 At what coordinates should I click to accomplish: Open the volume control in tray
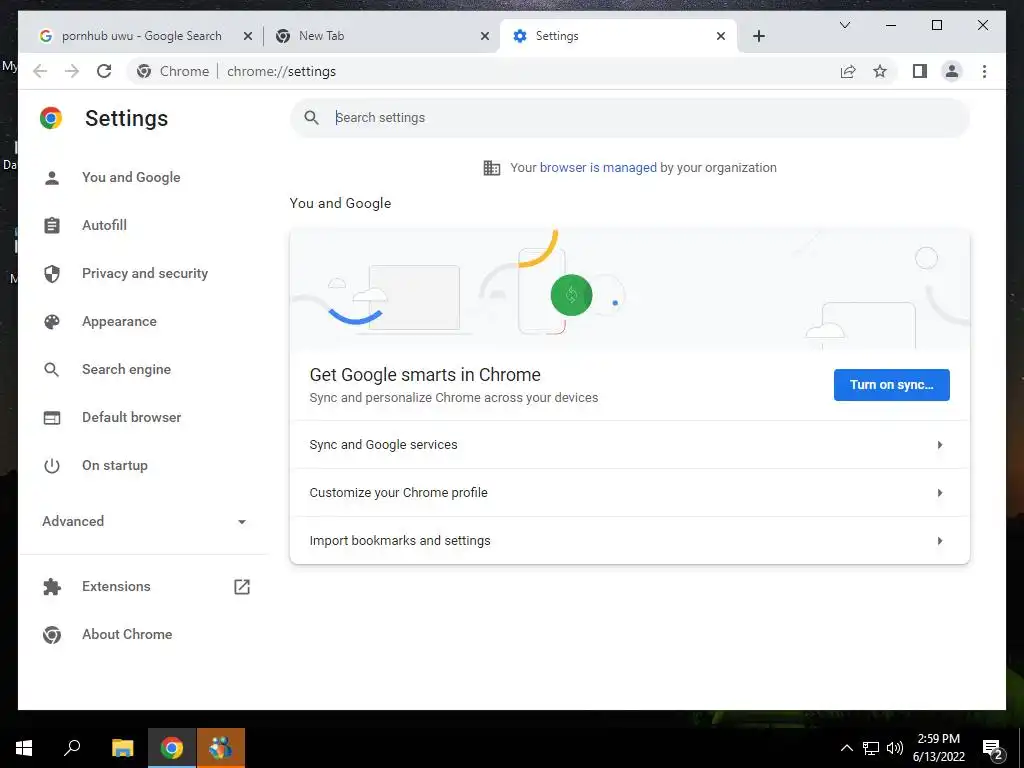[x=894, y=748]
